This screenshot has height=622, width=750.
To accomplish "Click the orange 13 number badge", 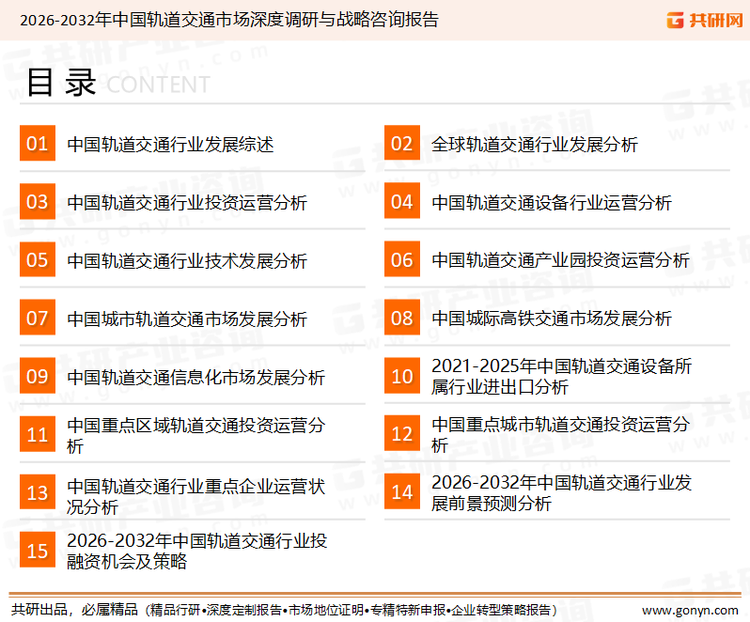I will pos(37,492).
